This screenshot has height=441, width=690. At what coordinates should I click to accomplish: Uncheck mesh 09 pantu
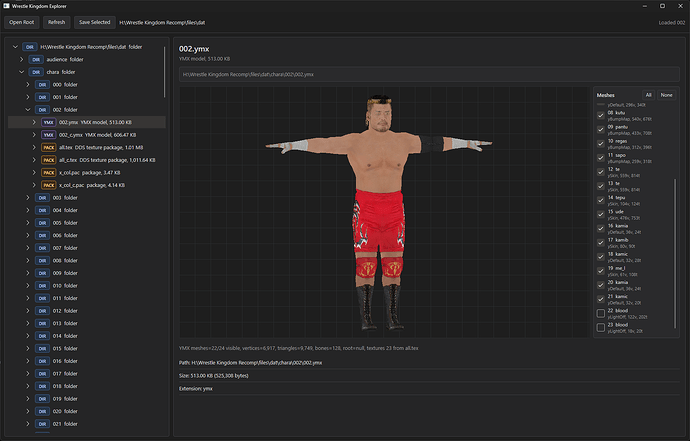coord(601,129)
